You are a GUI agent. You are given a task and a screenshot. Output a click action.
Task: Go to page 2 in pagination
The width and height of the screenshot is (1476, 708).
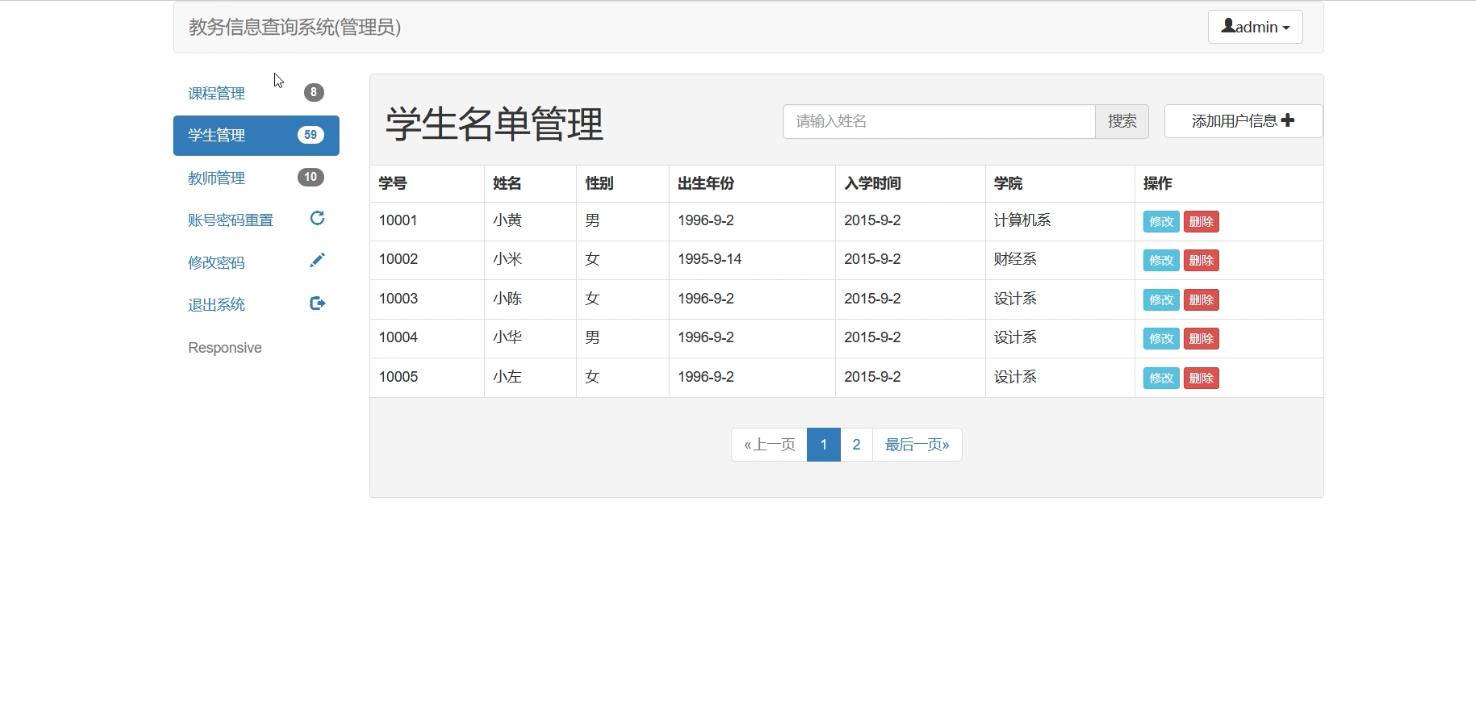pyautogui.click(x=856, y=445)
